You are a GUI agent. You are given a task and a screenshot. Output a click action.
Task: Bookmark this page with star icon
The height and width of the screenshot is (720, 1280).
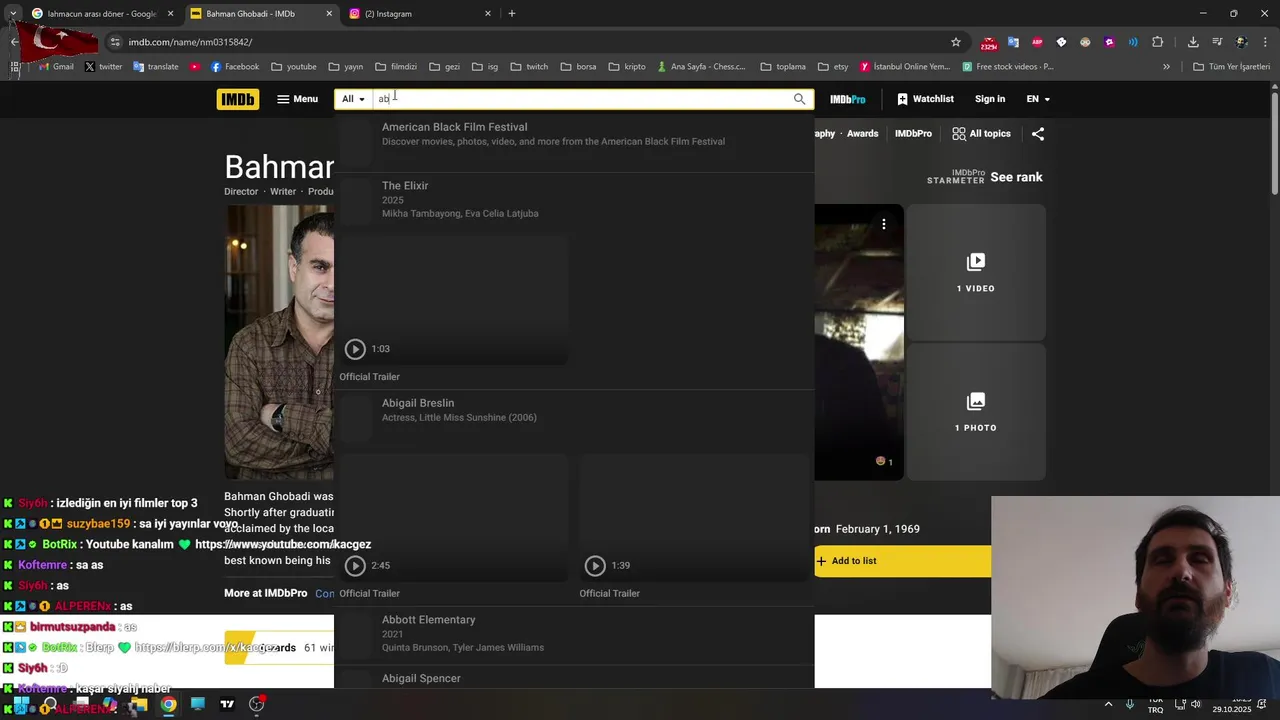click(956, 42)
